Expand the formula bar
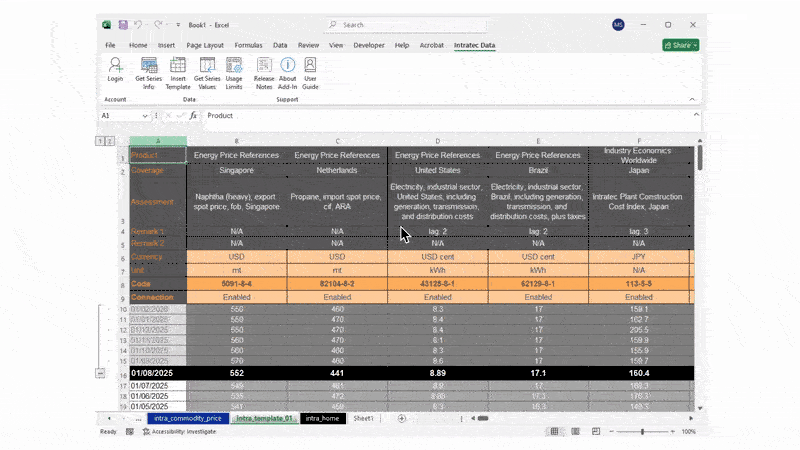 [x=696, y=115]
